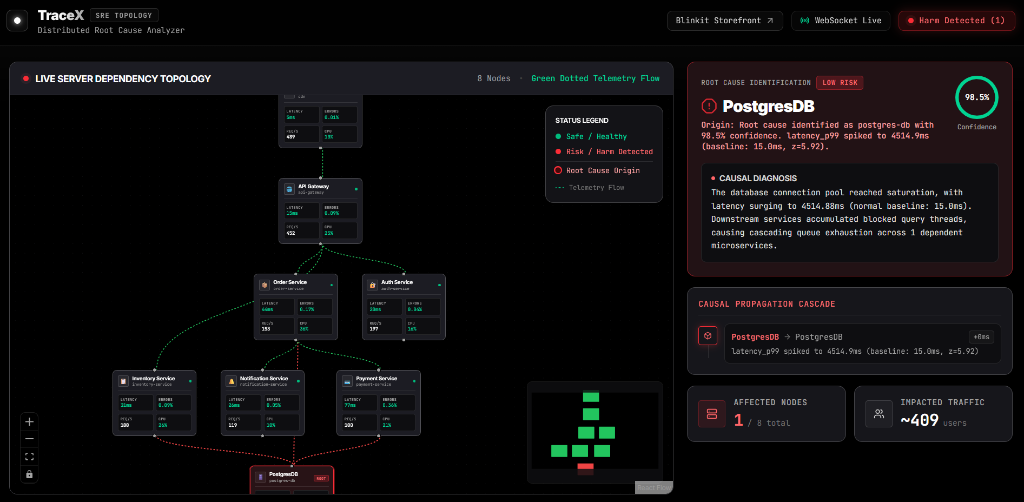Click the WebSocket Live status button

tap(840, 20)
